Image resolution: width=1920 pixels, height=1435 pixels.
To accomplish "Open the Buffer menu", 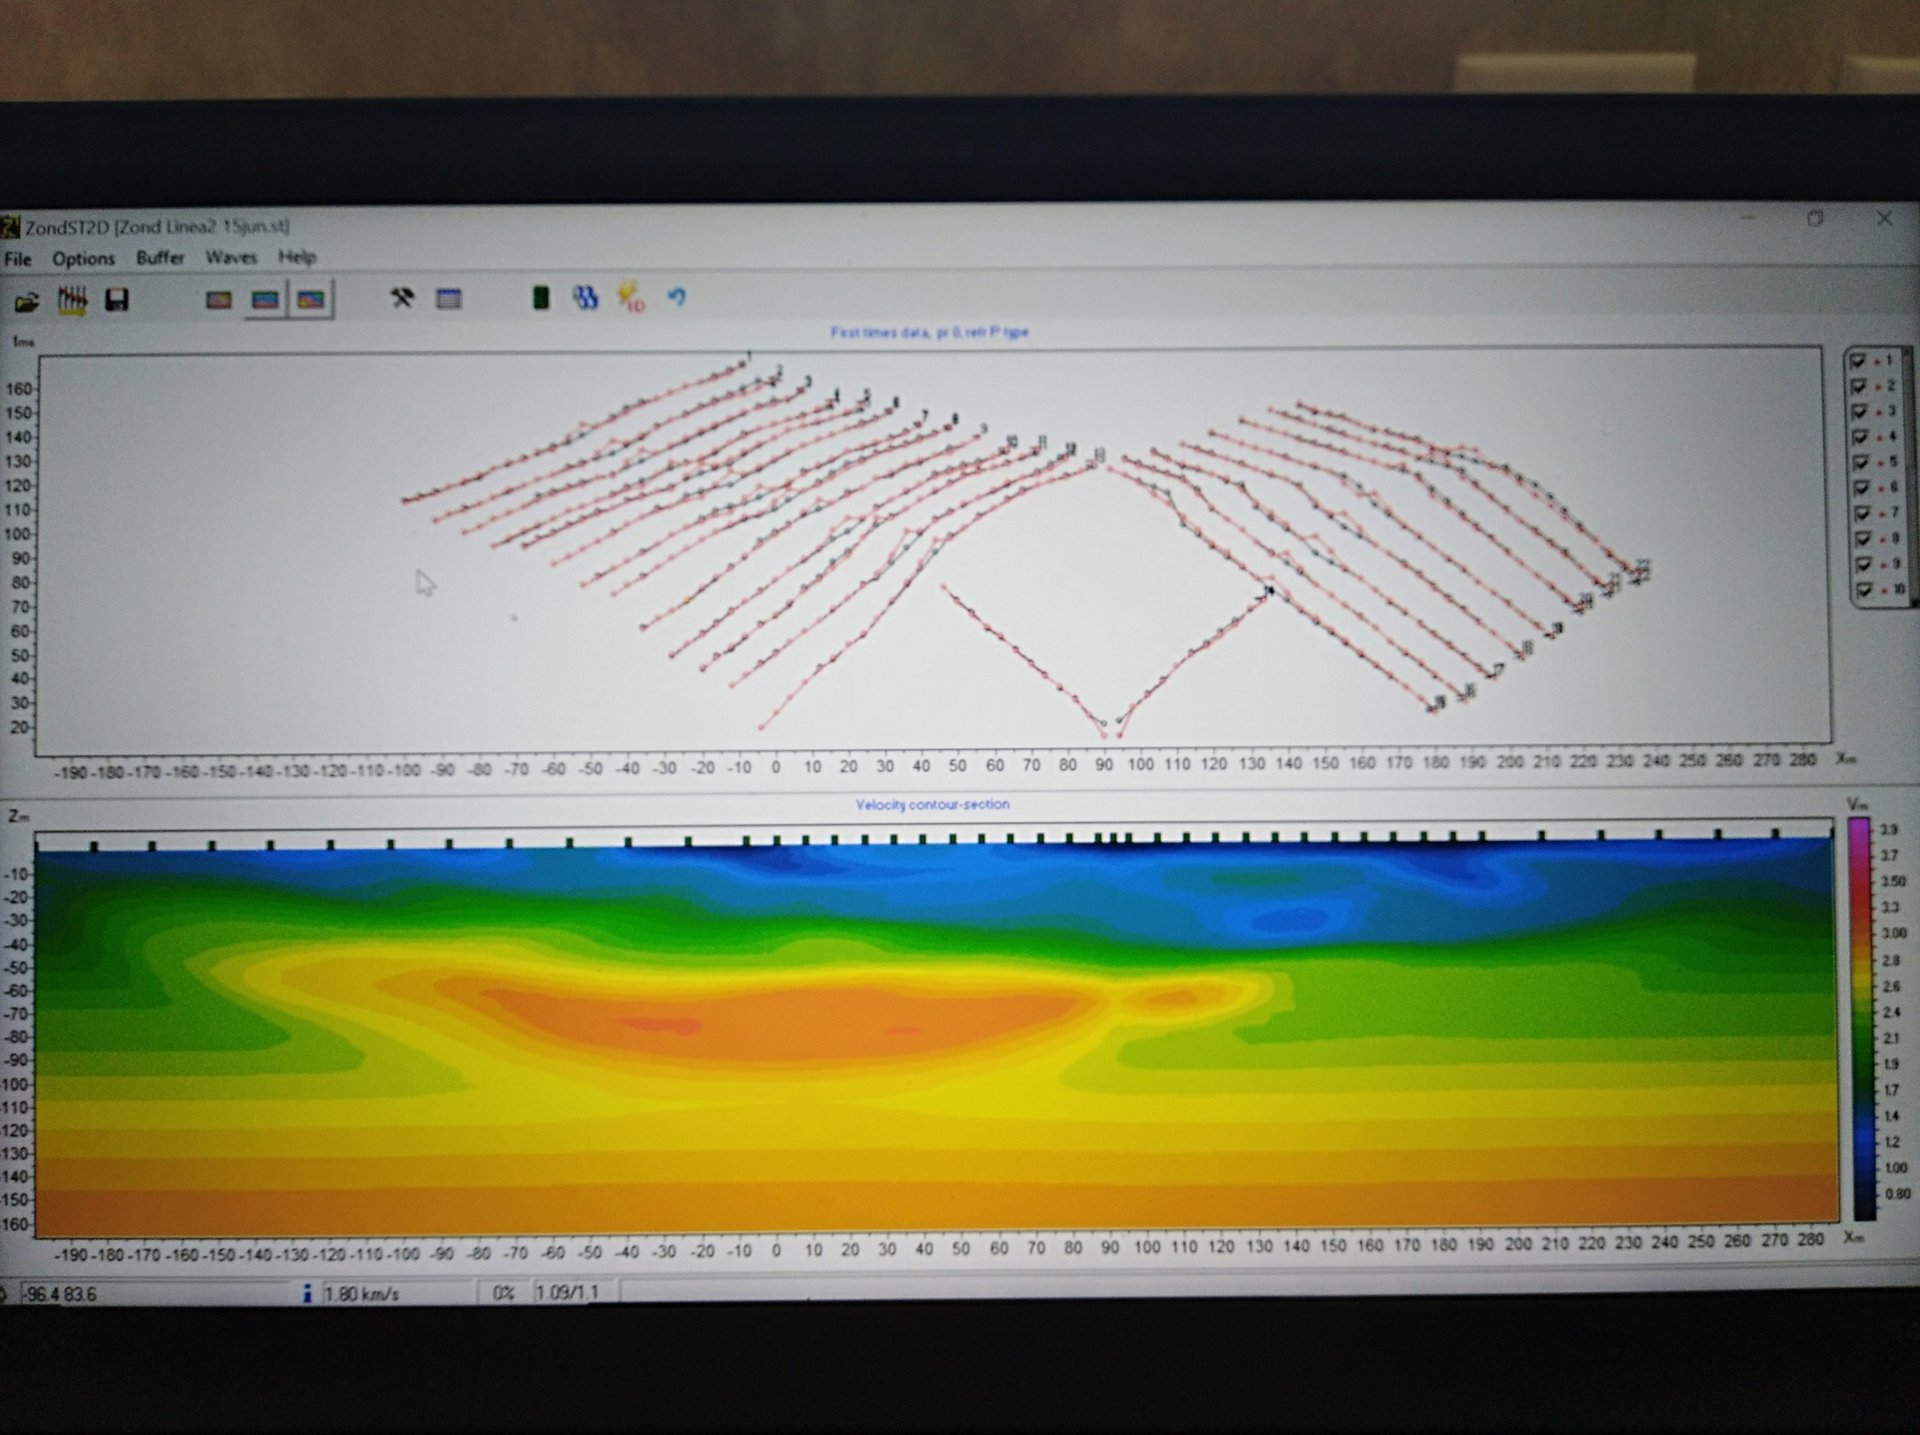I will point(160,258).
